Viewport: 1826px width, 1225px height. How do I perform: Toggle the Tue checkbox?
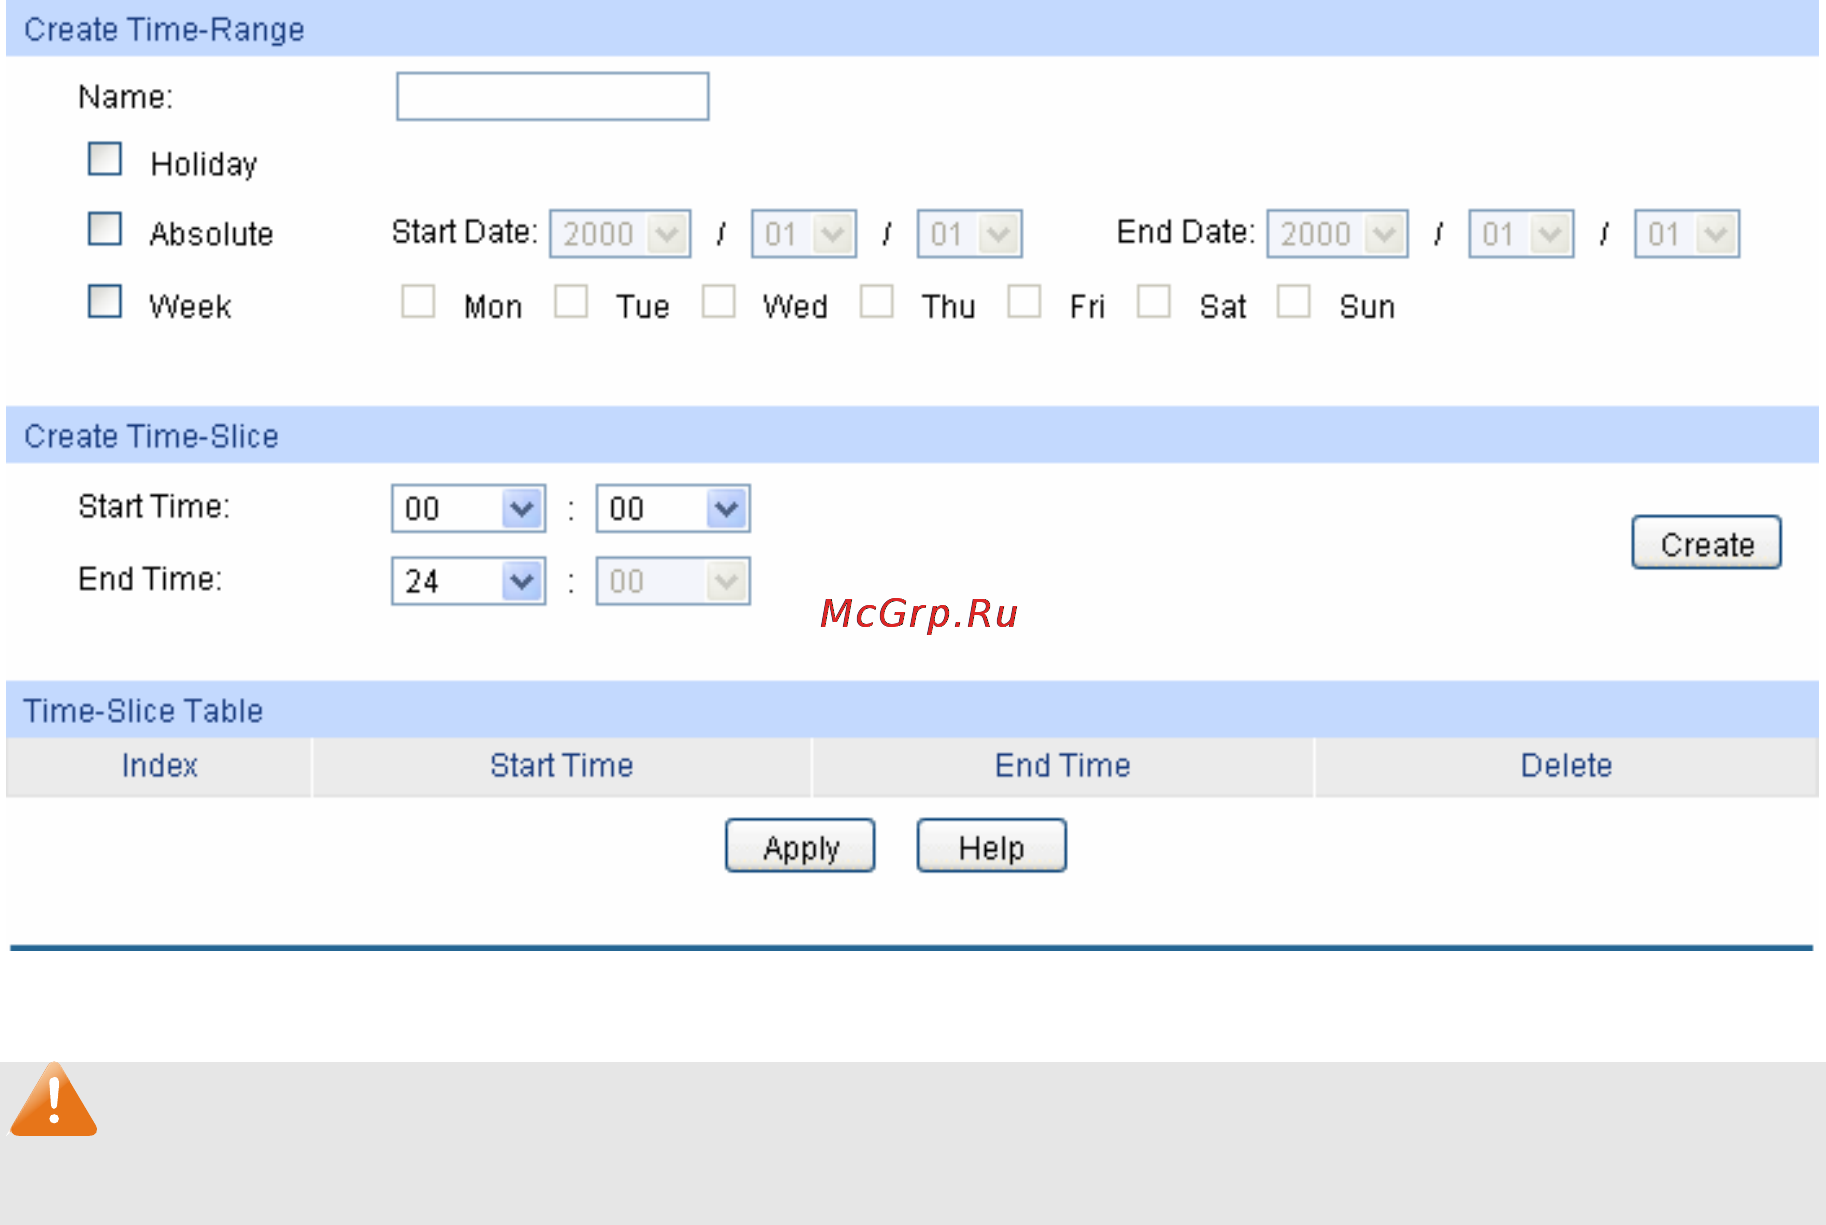coord(571,301)
